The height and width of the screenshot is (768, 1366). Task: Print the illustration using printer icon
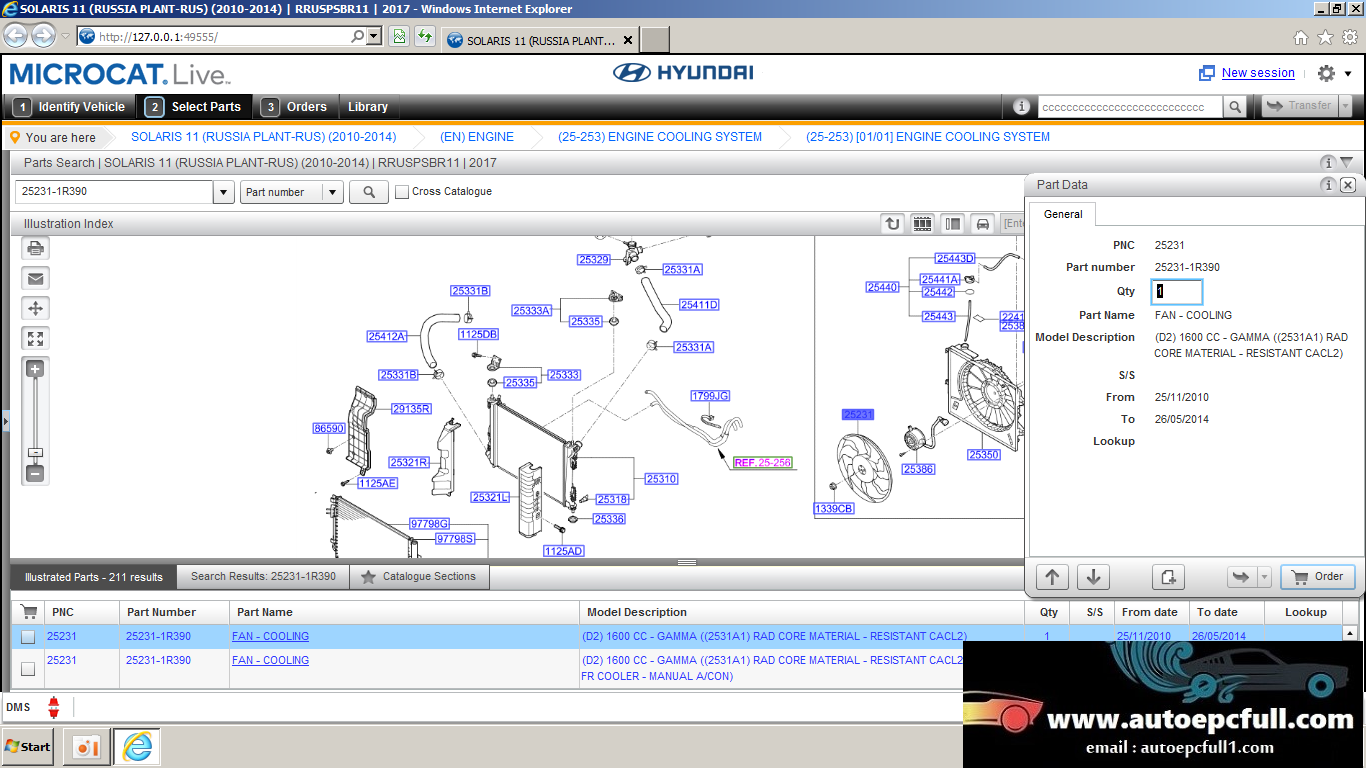[36, 249]
